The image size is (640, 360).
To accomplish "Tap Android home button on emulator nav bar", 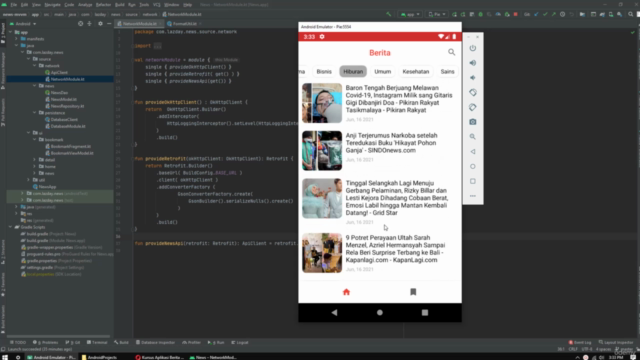I will pyautogui.click(x=380, y=312).
